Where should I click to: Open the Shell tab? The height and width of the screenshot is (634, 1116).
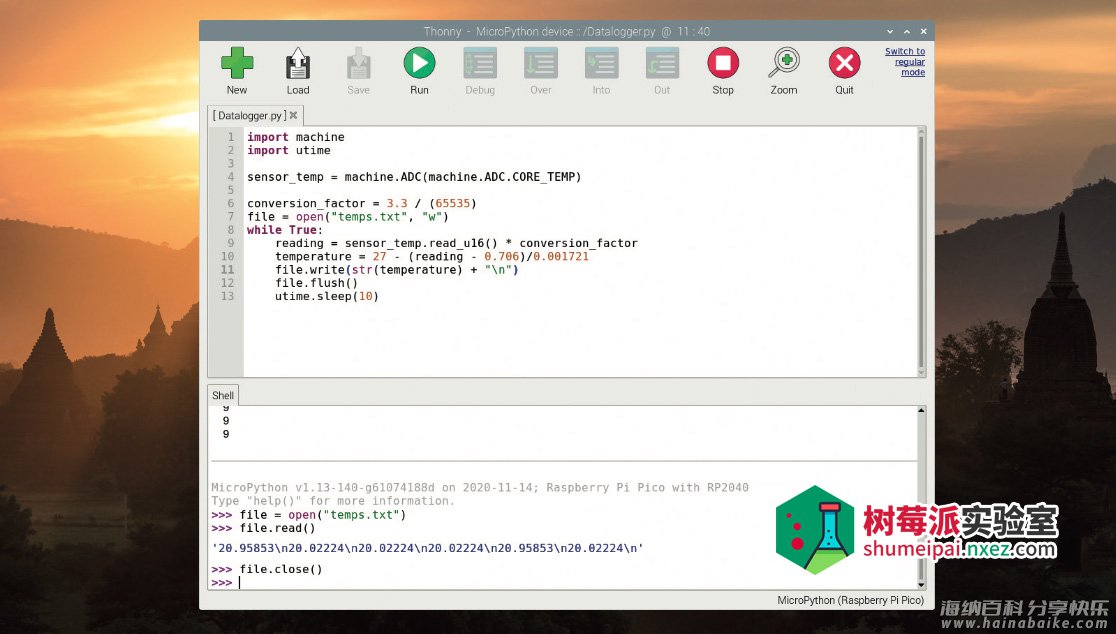[223, 396]
